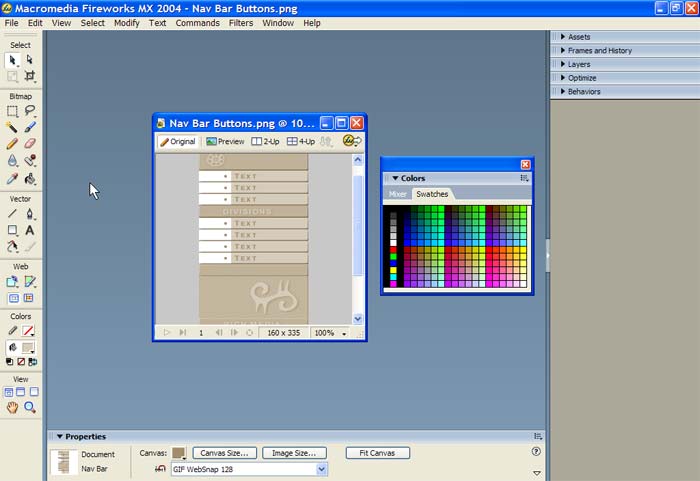Select the Magic Wand tool
The height and width of the screenshot is (481, 700).
[x=12, y=127]
